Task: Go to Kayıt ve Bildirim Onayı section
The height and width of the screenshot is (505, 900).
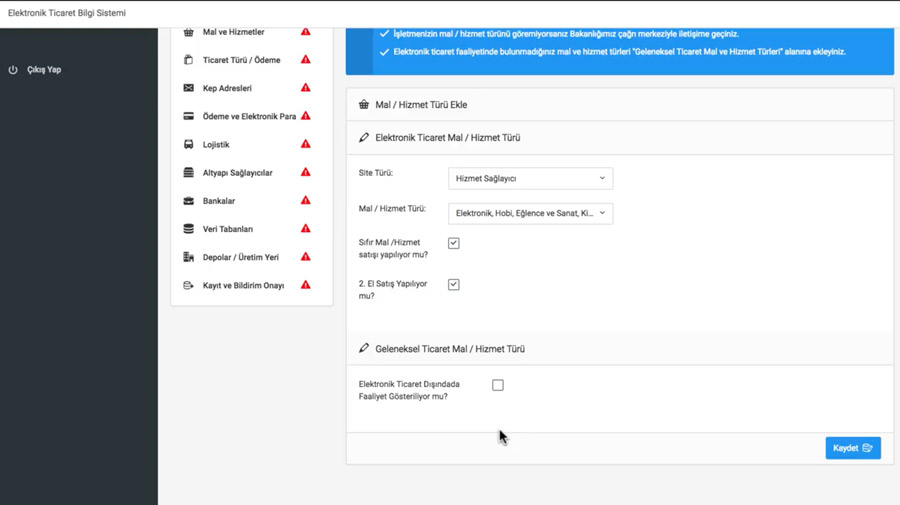Action: tap(243, 285)
